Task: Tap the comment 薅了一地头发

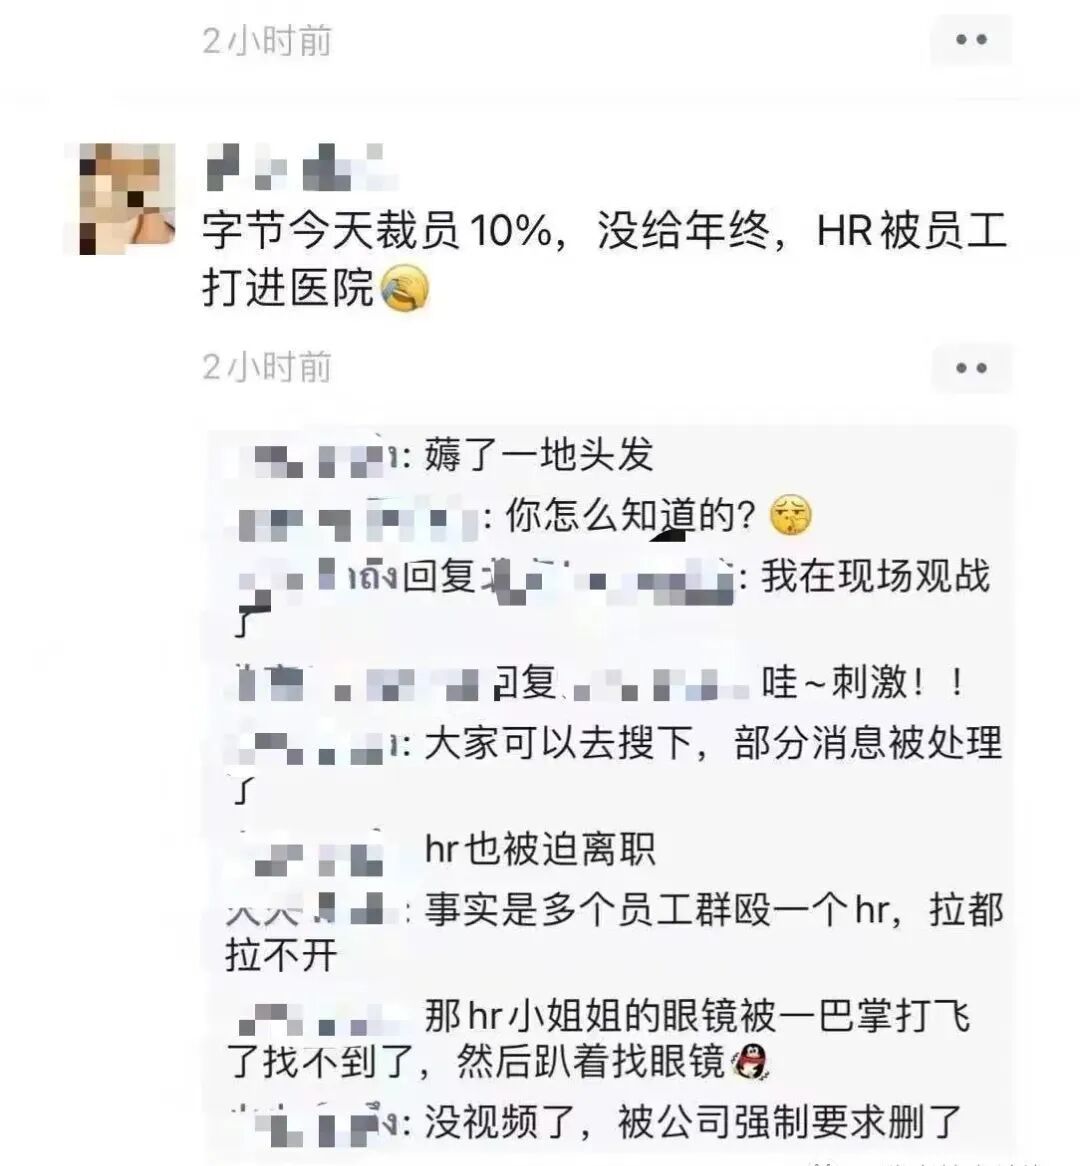Action: 539,454
